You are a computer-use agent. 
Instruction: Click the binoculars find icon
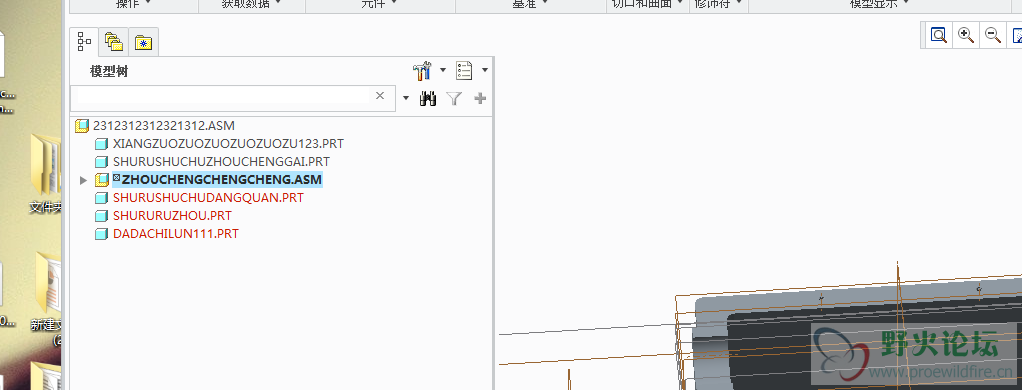428,98
